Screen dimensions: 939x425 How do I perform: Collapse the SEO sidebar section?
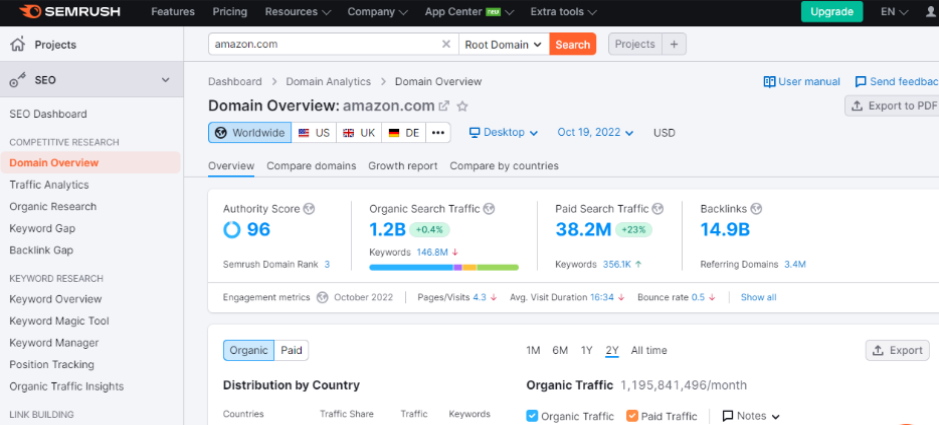tap(166, 80)
